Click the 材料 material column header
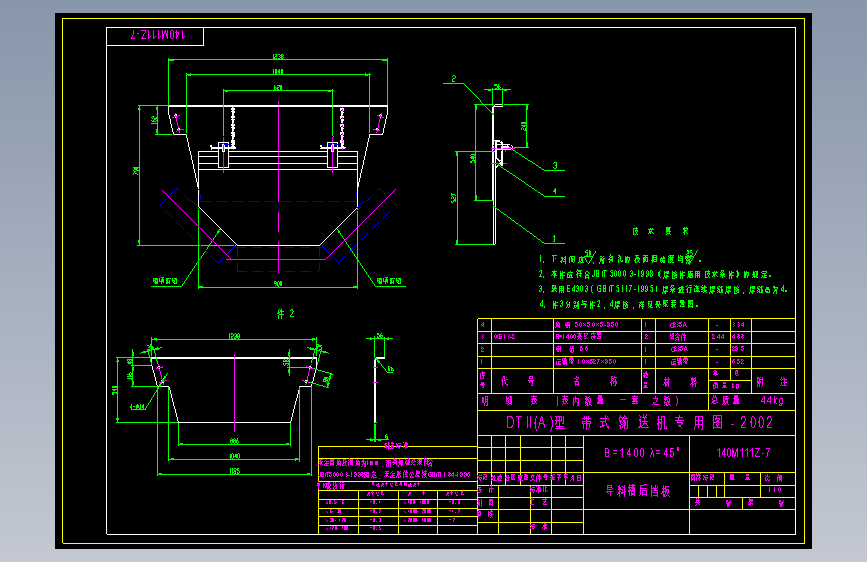 680,382
